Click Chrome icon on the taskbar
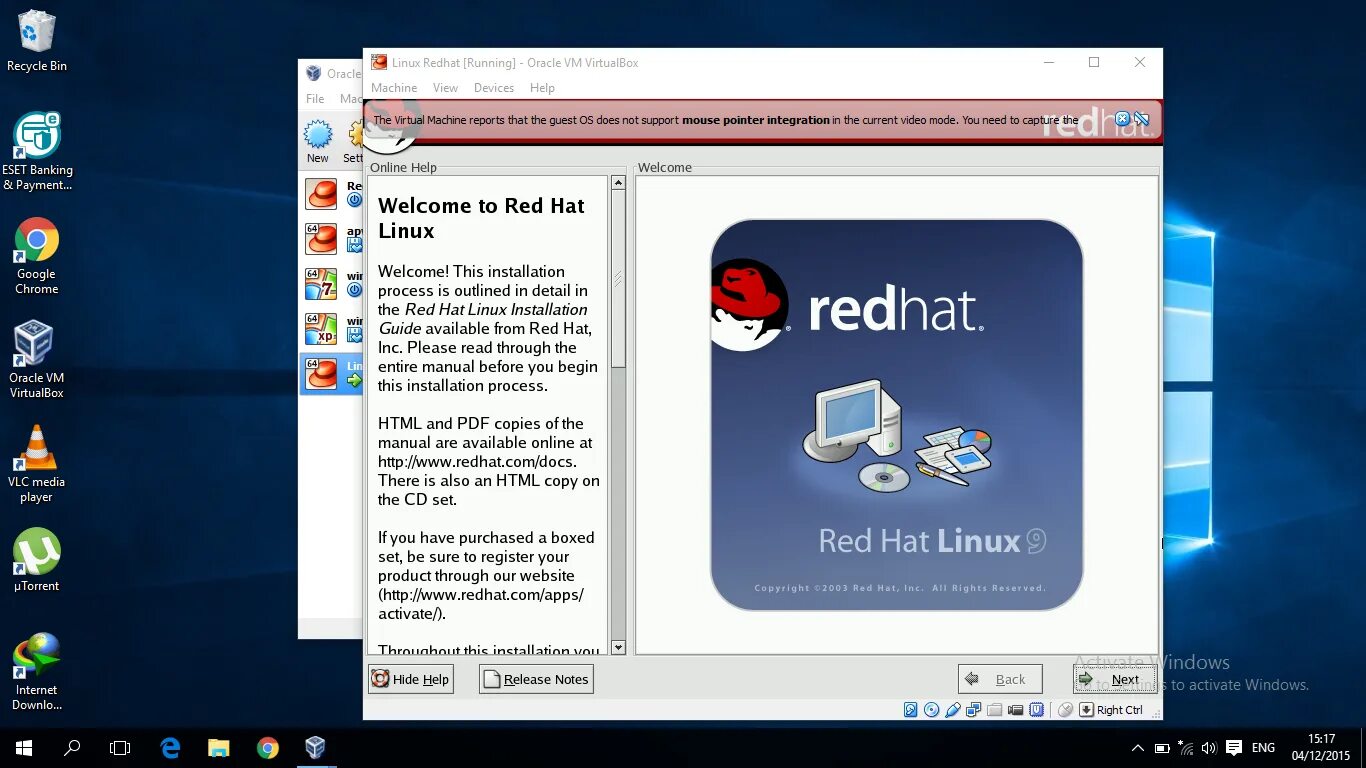Screen dimensions: 1366x768 click(x=267, y=747)
